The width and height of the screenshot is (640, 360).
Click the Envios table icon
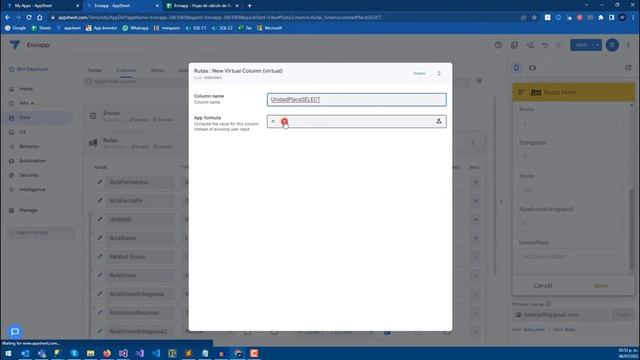tap(93, 116)
